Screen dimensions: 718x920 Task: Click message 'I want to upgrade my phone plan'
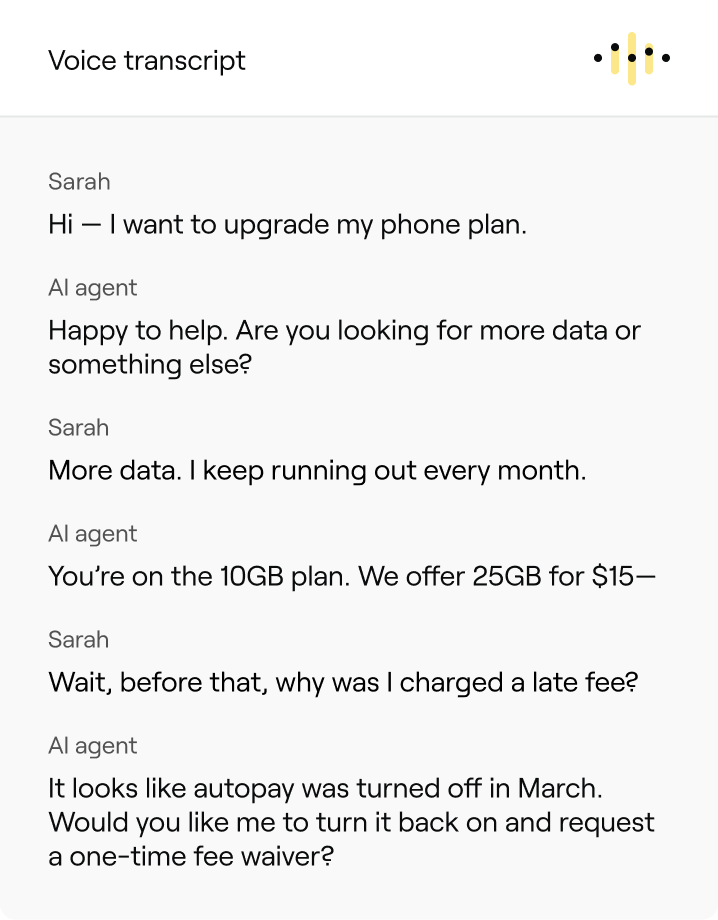(287, 225)
